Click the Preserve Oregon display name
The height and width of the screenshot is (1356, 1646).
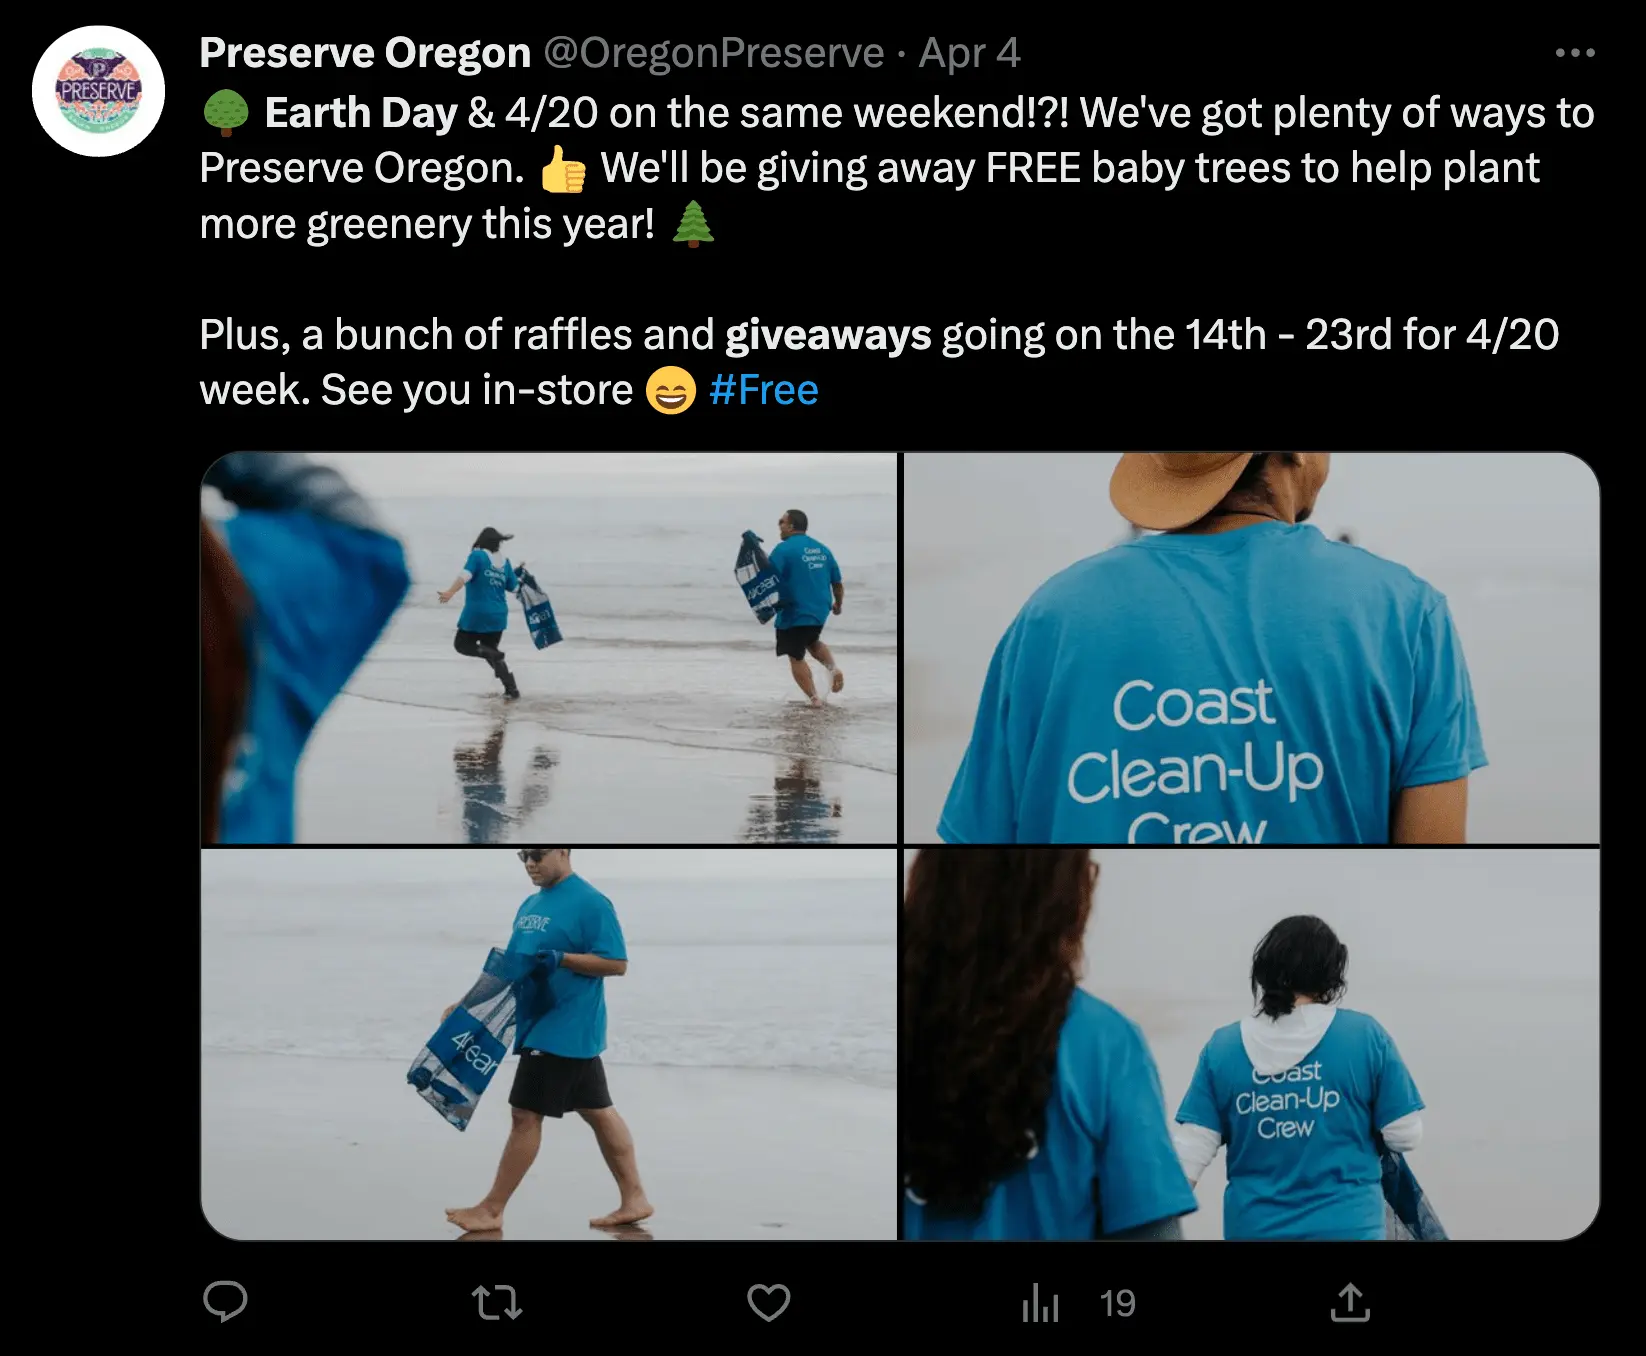click(x=365, y=53)
